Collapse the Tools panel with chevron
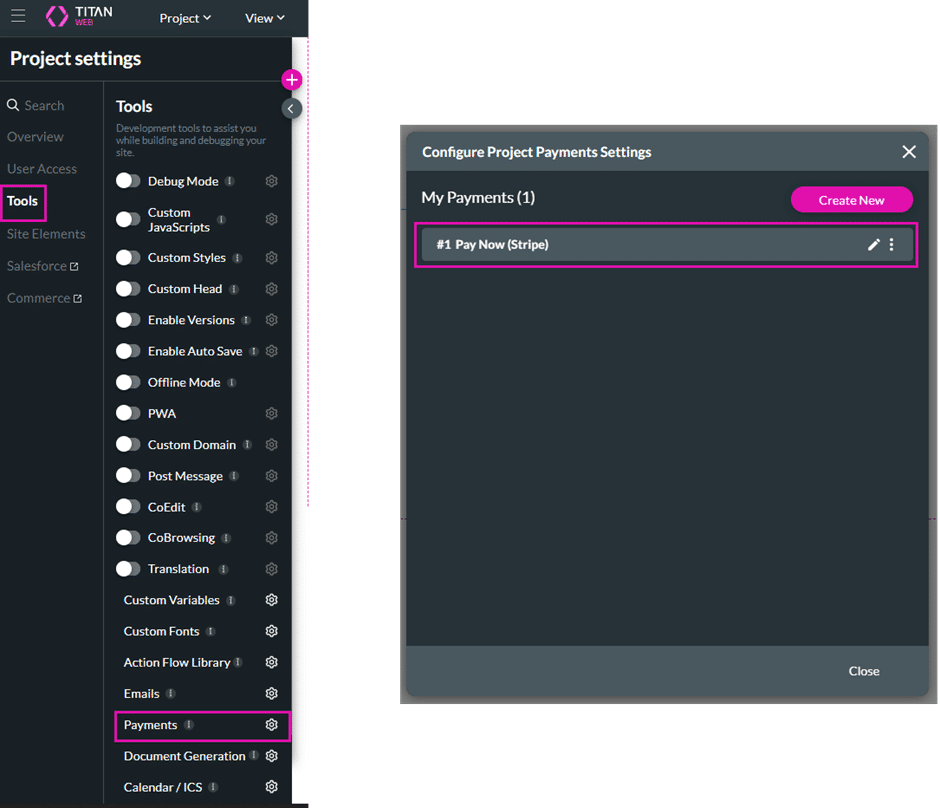 click(x=291, y=108)
